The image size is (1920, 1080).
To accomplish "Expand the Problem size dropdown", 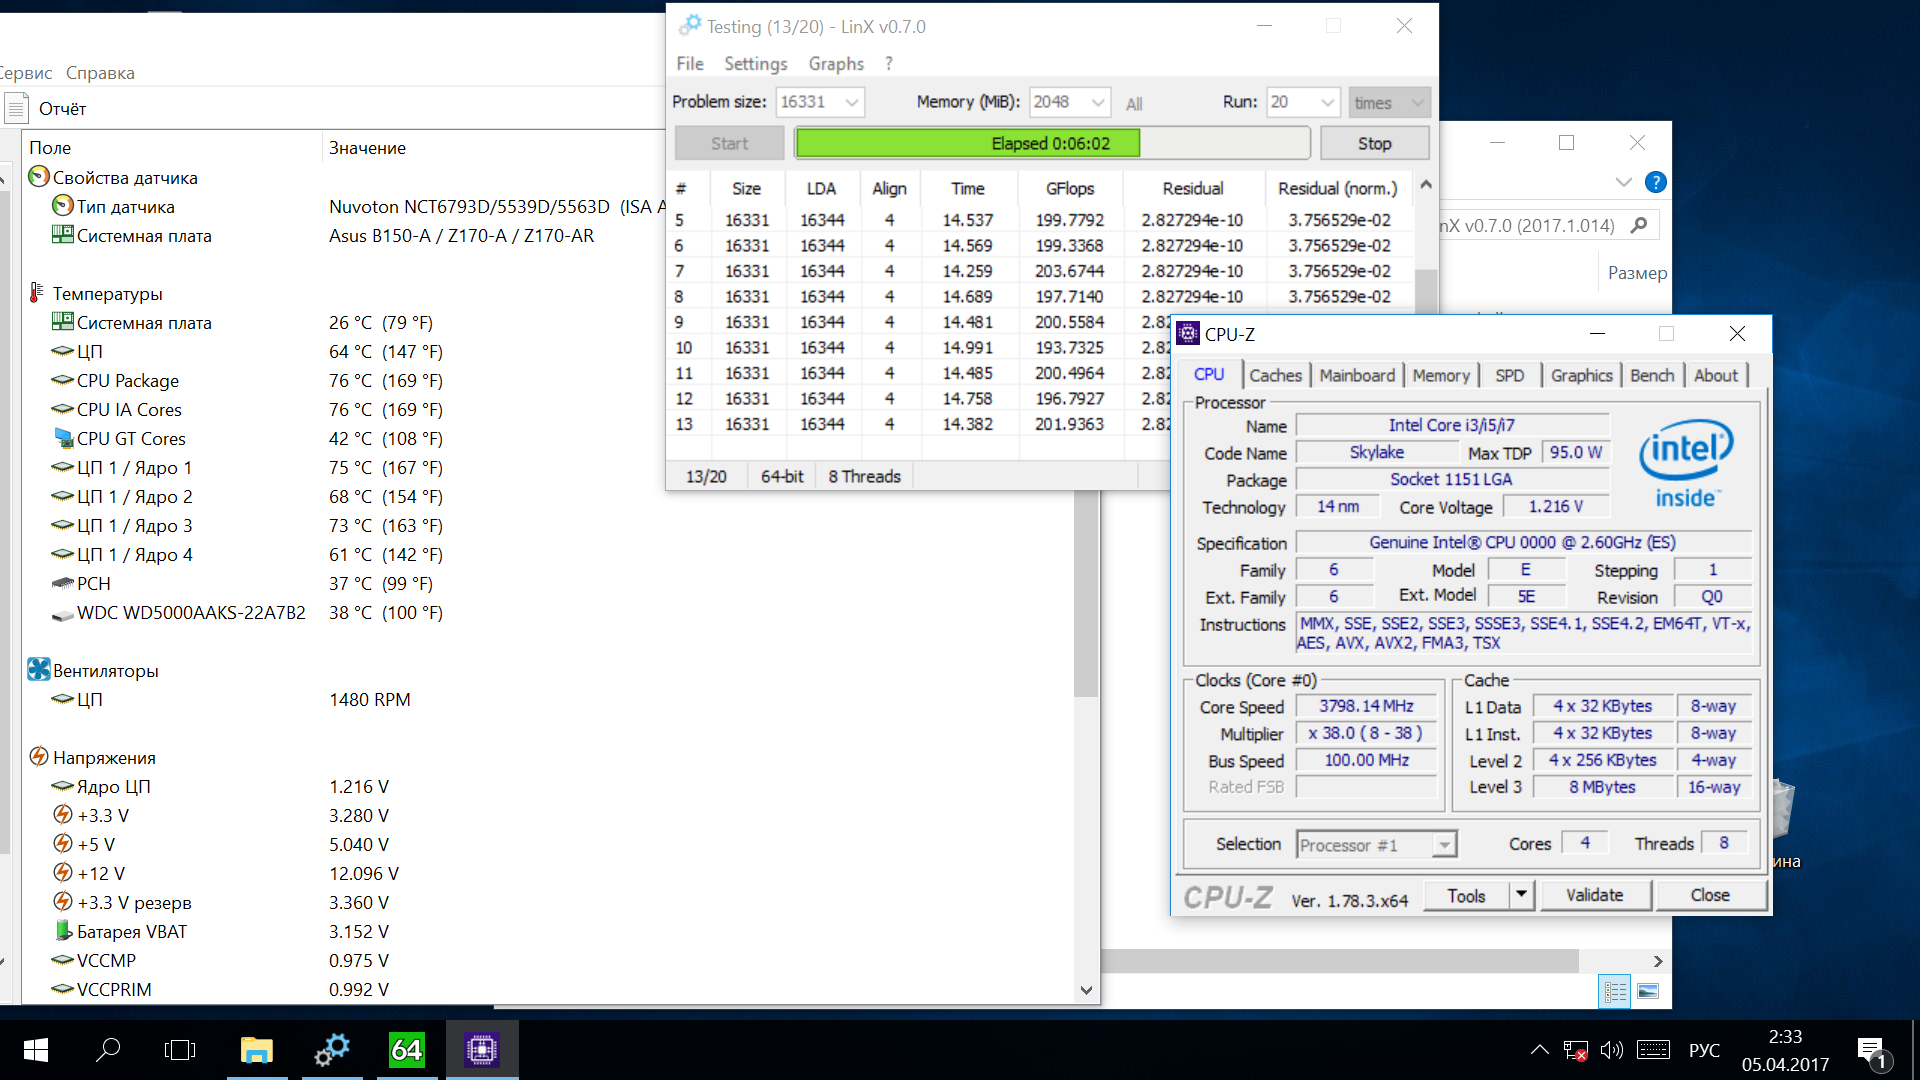I will click(852, 102).
